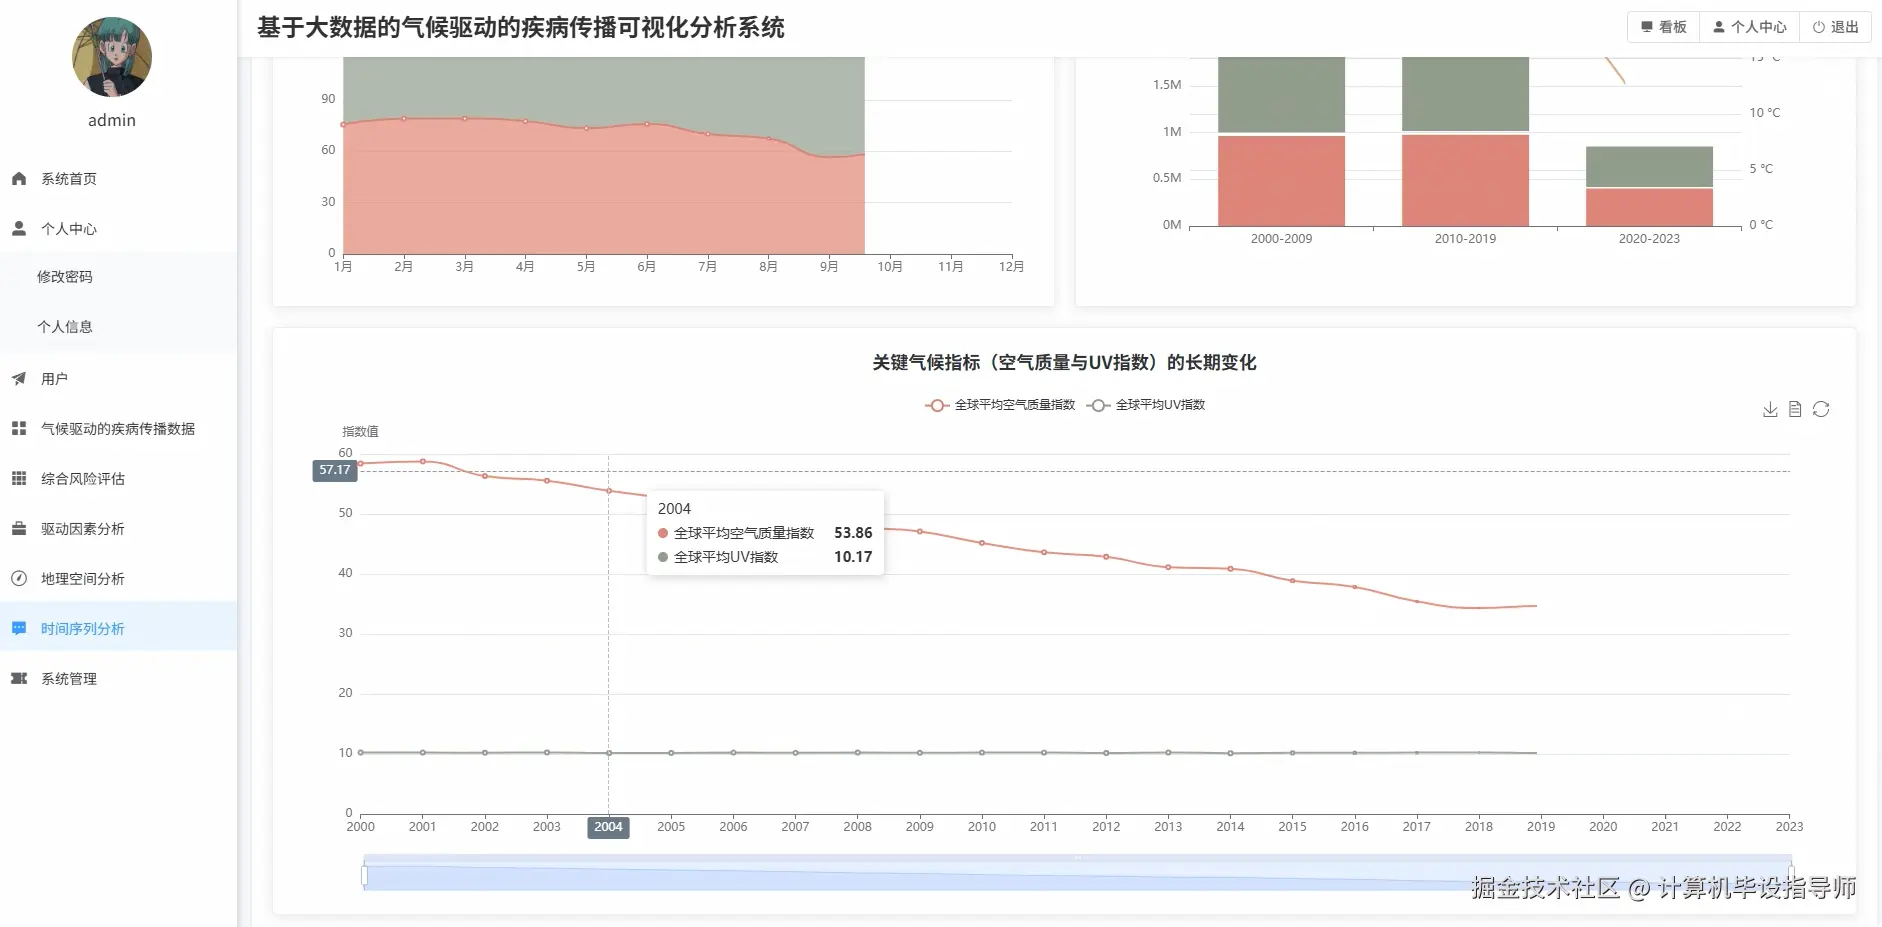Open 系统首页 in sidebar
1882x927 pixels.
[x=119, y=179]
